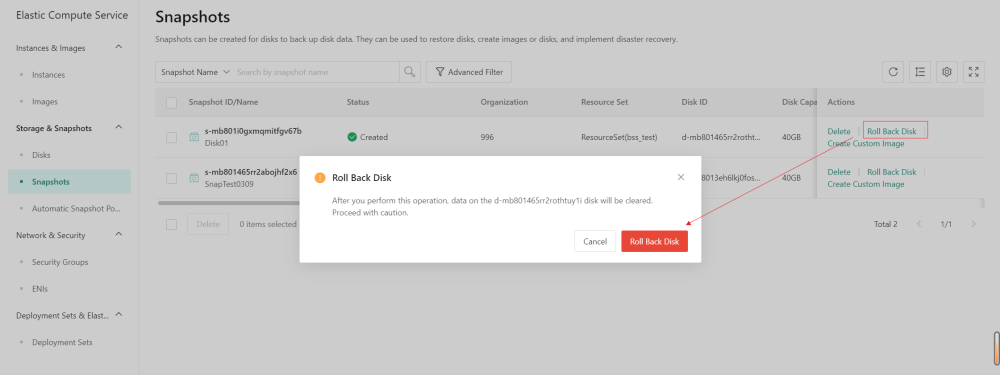Open table settings gear icon
Viewport: 1000px width, 375px height.
[x=947, y=72]
